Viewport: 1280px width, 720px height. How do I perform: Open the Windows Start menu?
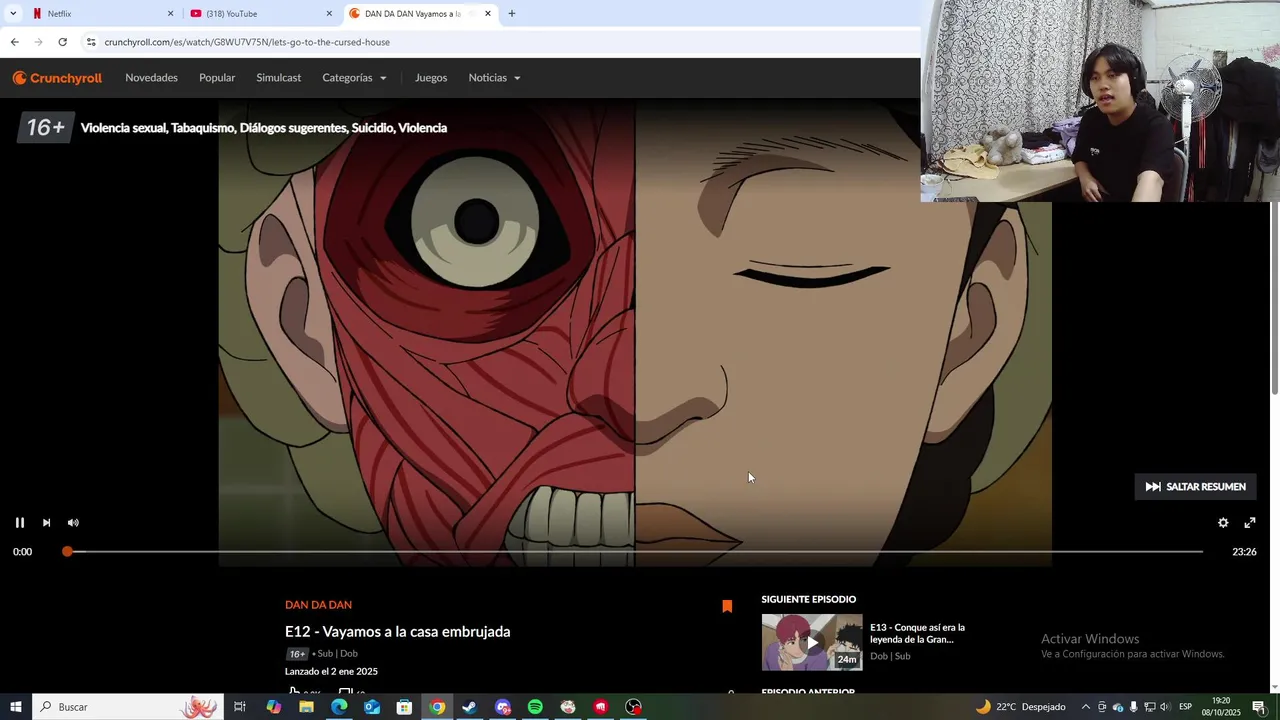coord(16,707)
